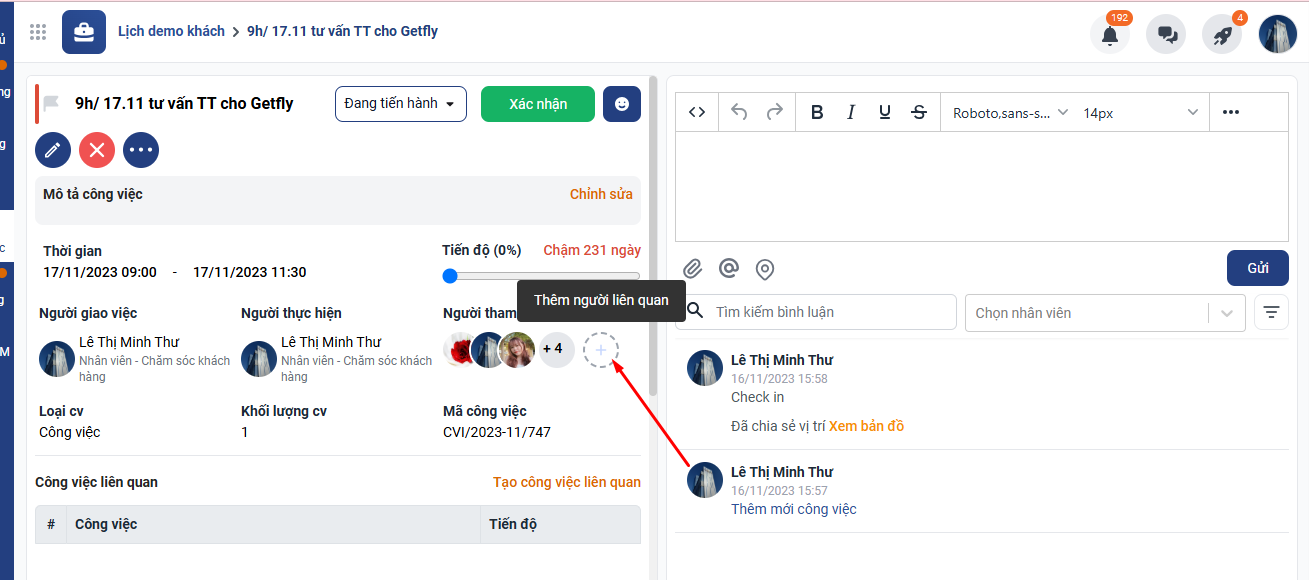Expand the Roboto font family dropdown
The width and height of the screenshot is (1309, 580).
[1010, 112]
